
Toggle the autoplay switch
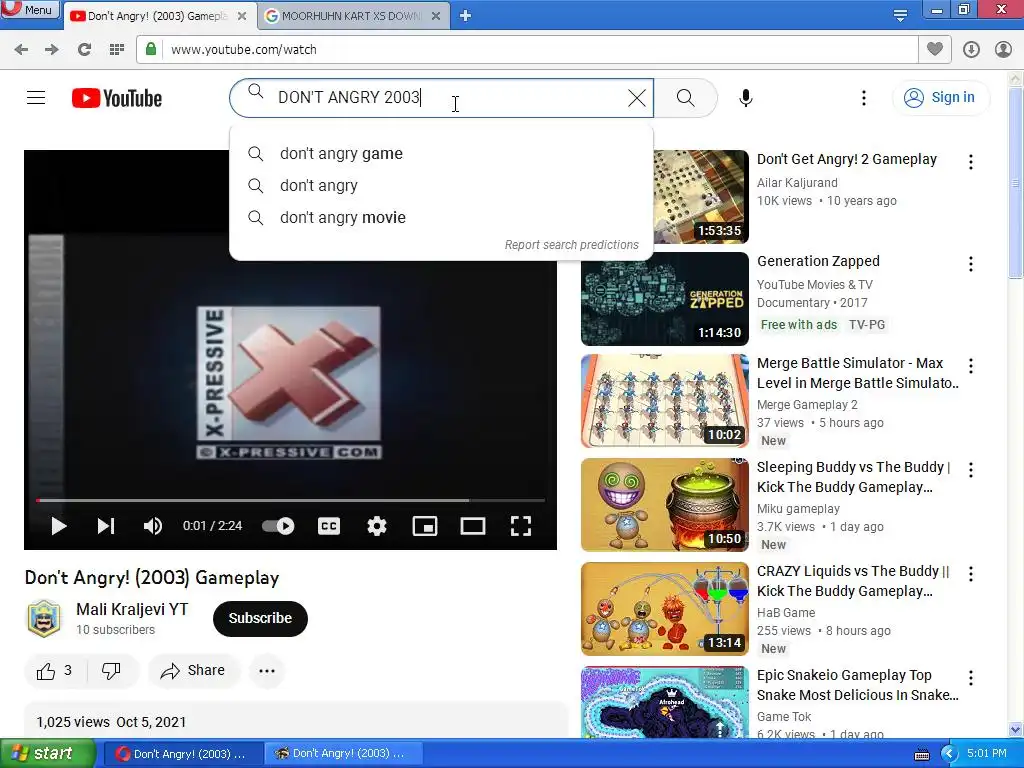tap(278, 526)
